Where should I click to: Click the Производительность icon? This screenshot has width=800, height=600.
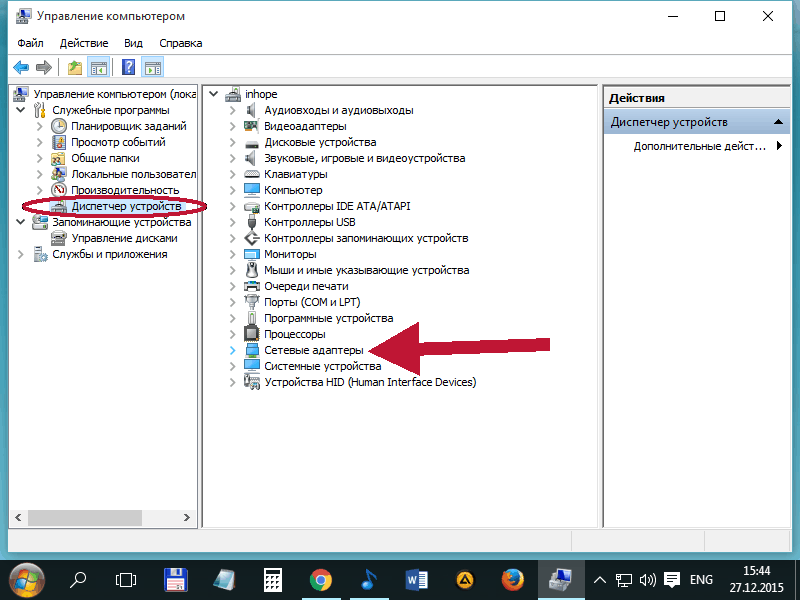59,190
